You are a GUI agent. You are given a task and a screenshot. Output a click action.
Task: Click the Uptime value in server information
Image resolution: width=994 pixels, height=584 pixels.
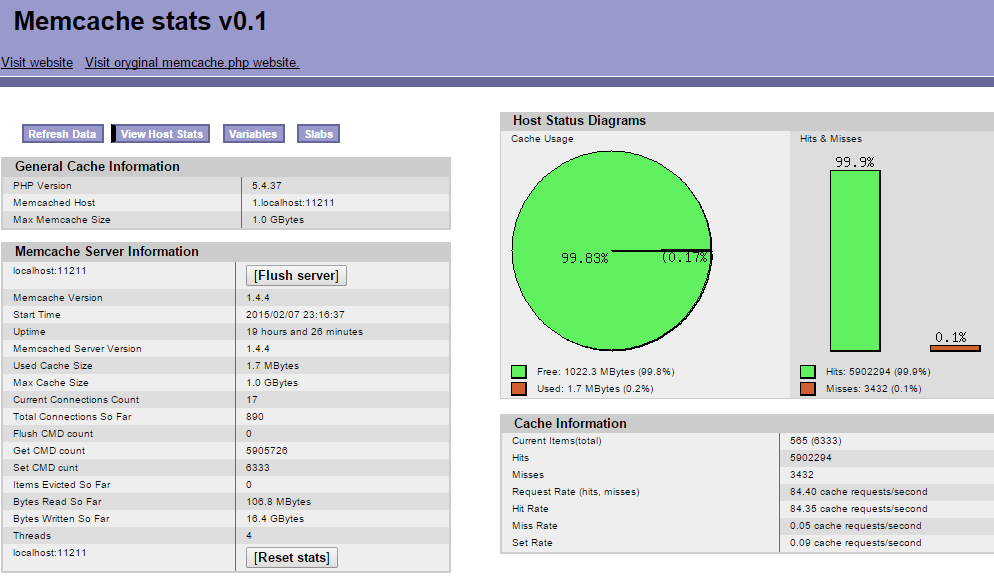click(x=305, y=332)
